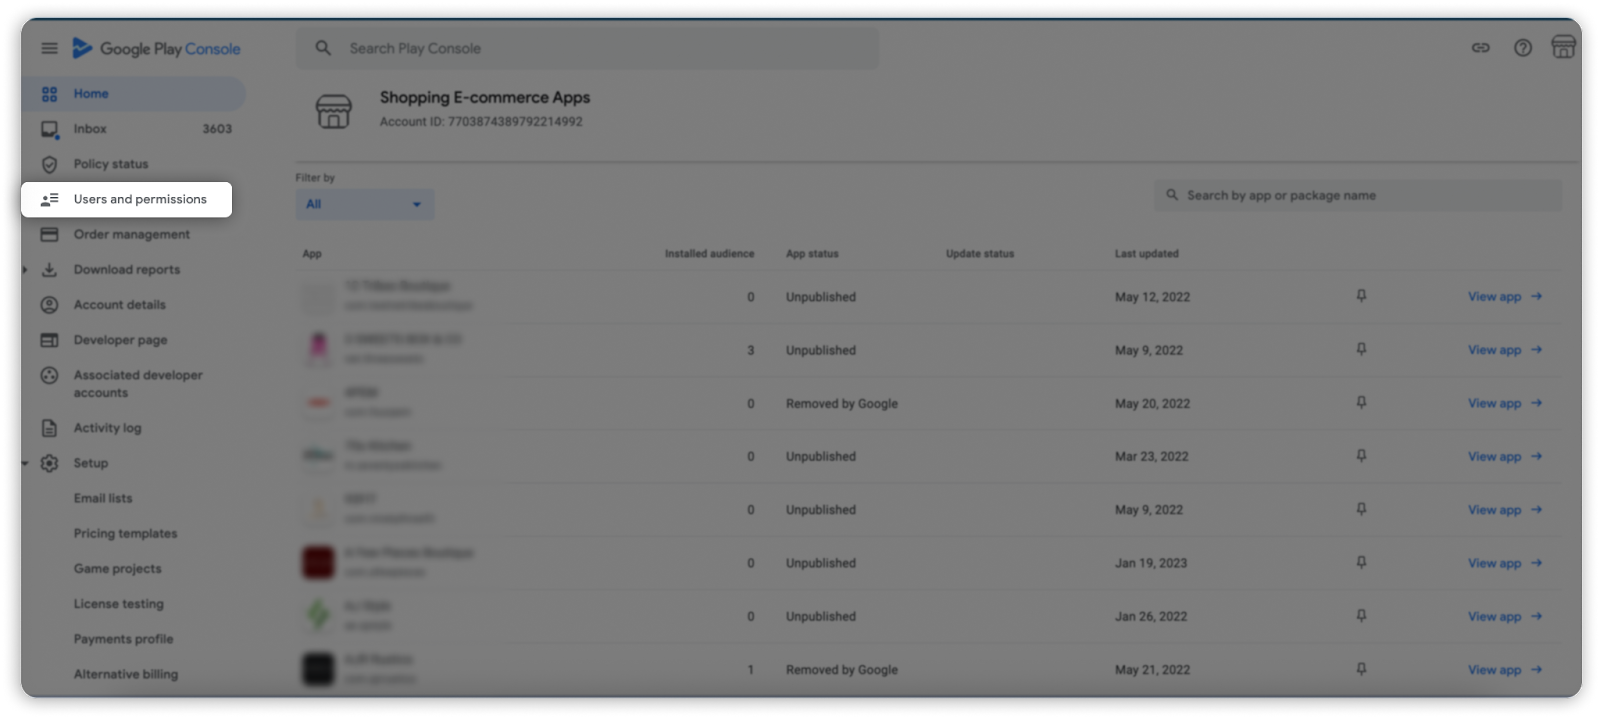Click Removed by Google status for May 20 app
This screenshot has height=719, width=1600.
[x=842, y=404]
